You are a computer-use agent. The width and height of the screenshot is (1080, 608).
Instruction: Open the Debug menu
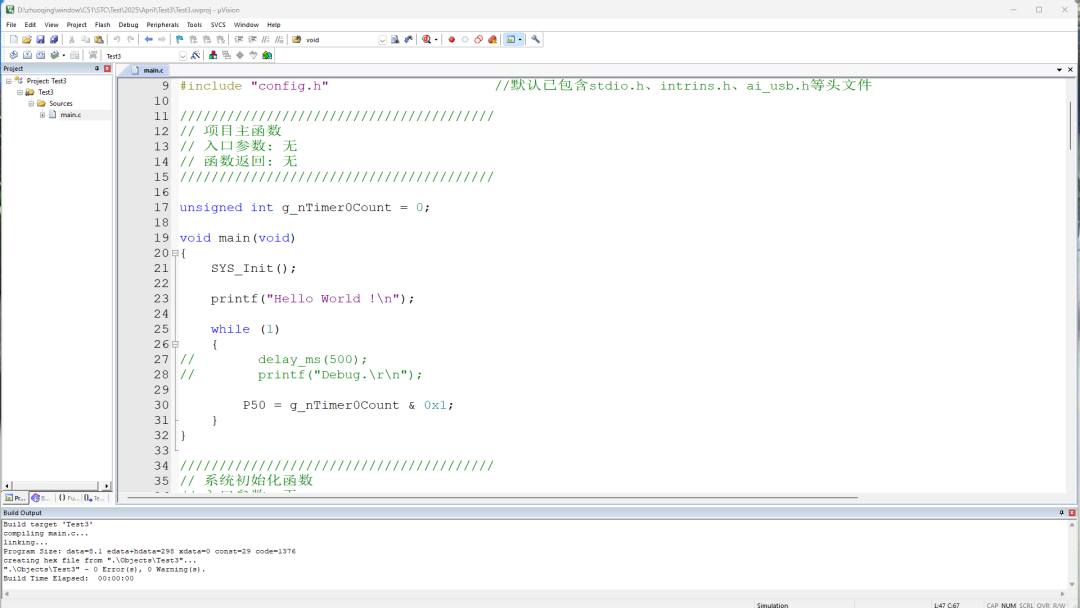coord(128,25)
